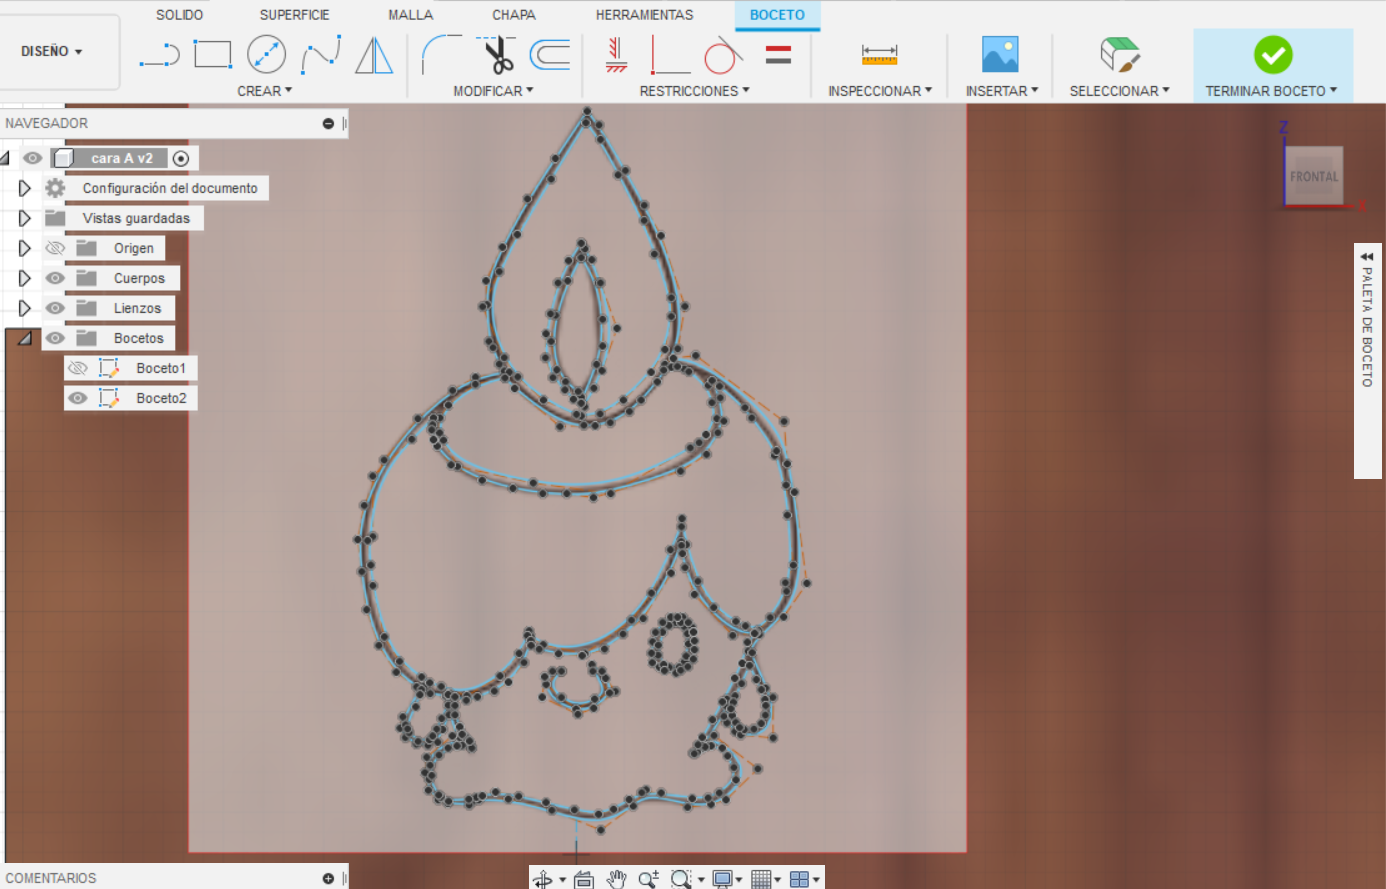Image resolution: width=1386 pixels, height=889 pixels.
Task: Open the PALETA DE BOCETO side panel
Action: tap(1367, 360)
